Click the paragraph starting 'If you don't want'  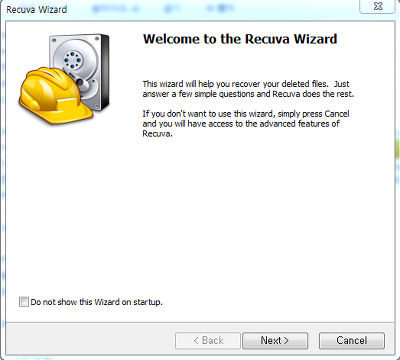(x=246, y=124)
